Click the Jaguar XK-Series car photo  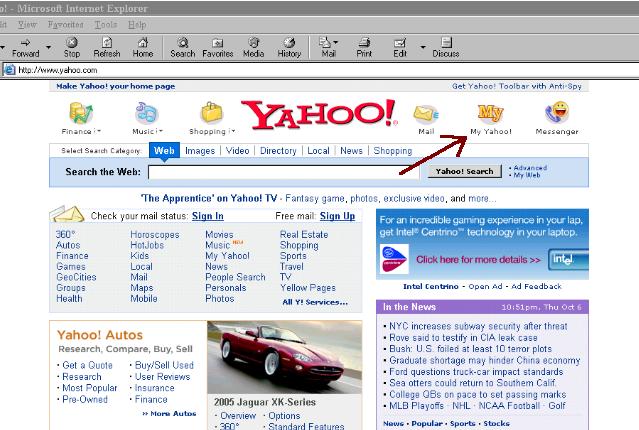coord(284,357)
